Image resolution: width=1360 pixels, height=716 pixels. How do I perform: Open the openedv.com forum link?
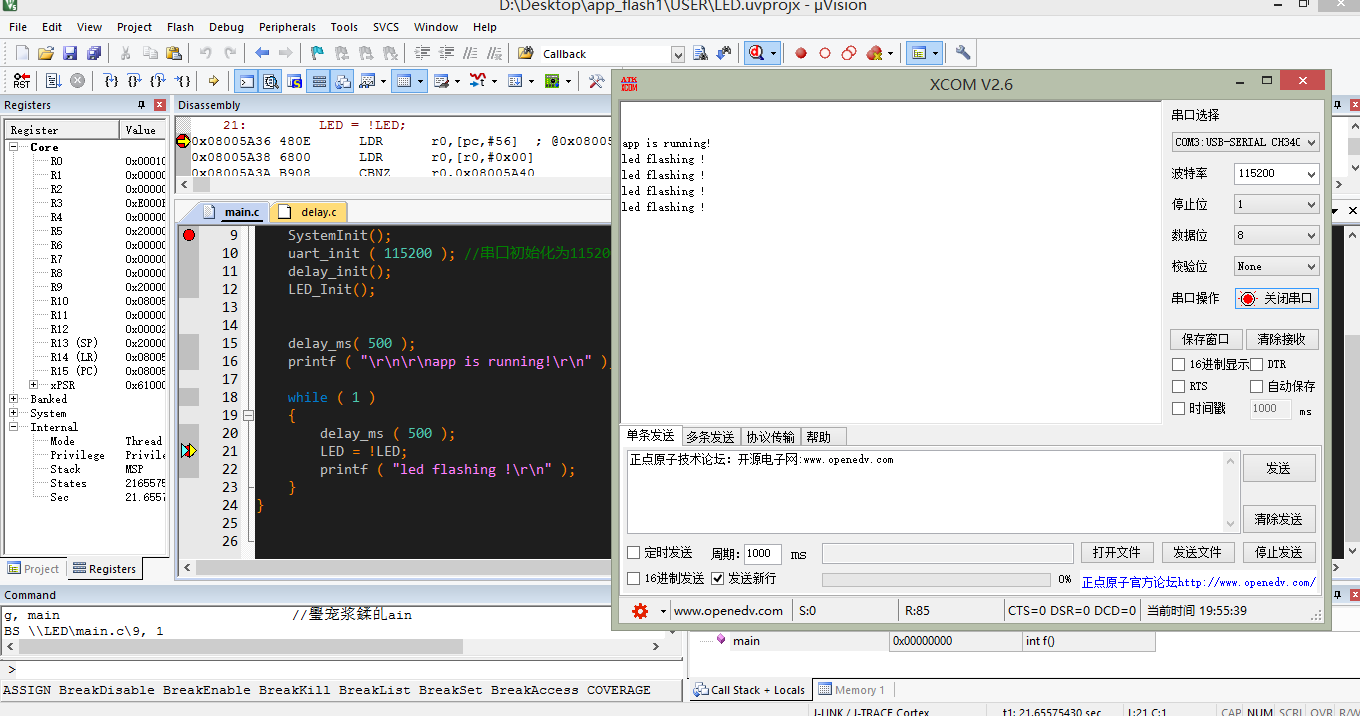1198,582
